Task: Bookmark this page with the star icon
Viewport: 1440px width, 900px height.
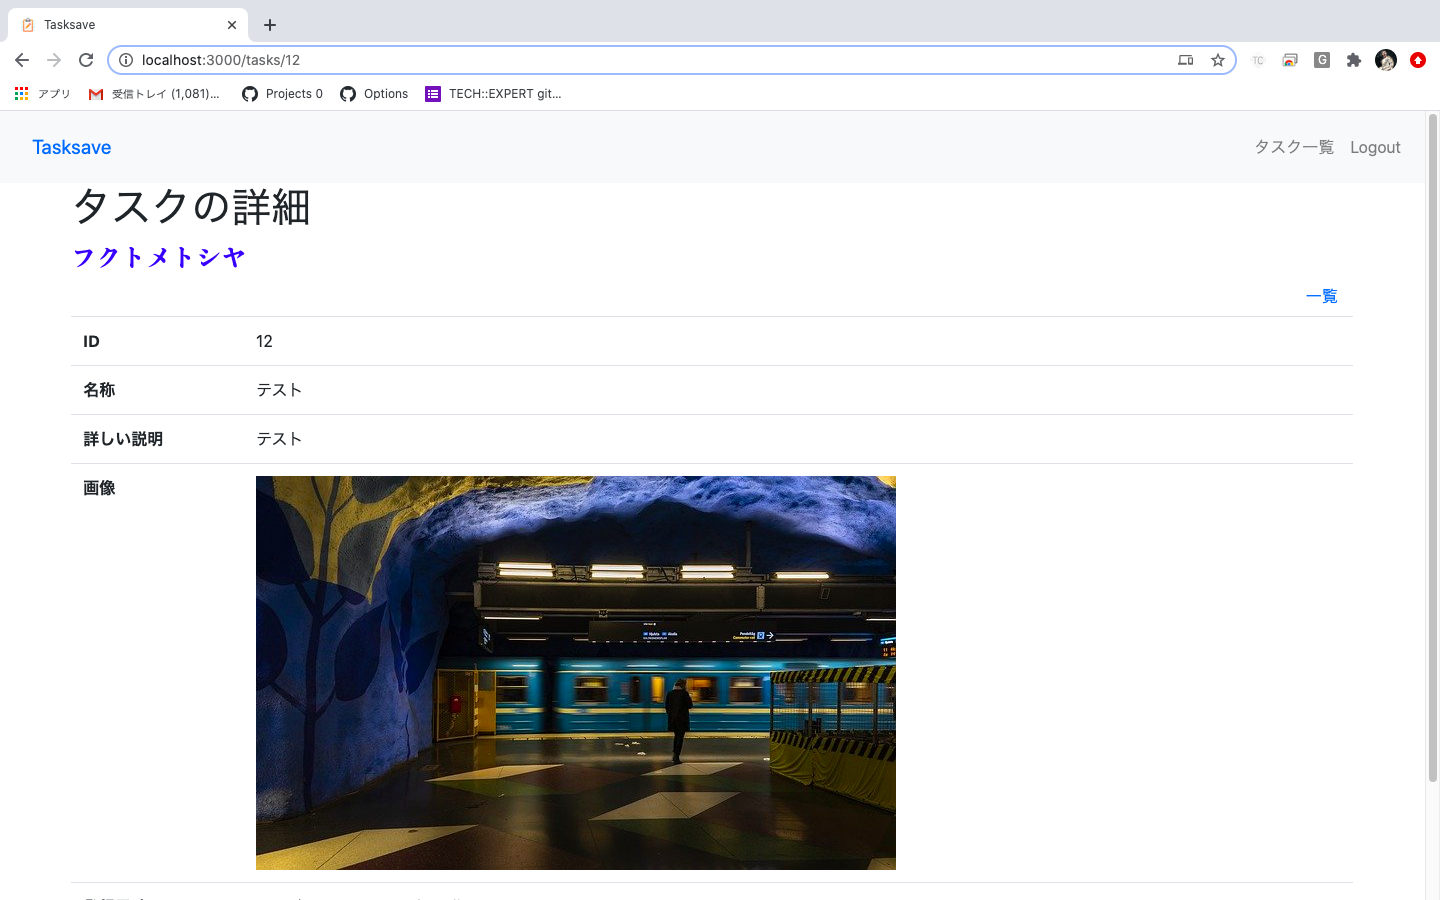Action: 1217,60
